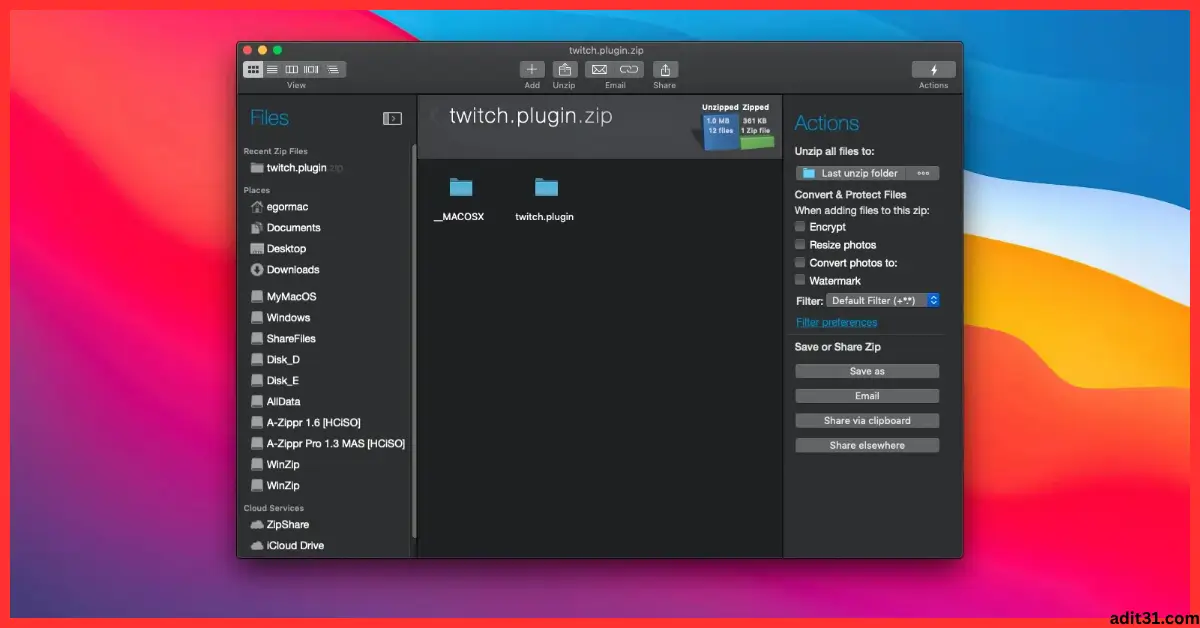The image size is (1200, 628).
Task: Open the __MACOSX folder
Action: (460, 199)
